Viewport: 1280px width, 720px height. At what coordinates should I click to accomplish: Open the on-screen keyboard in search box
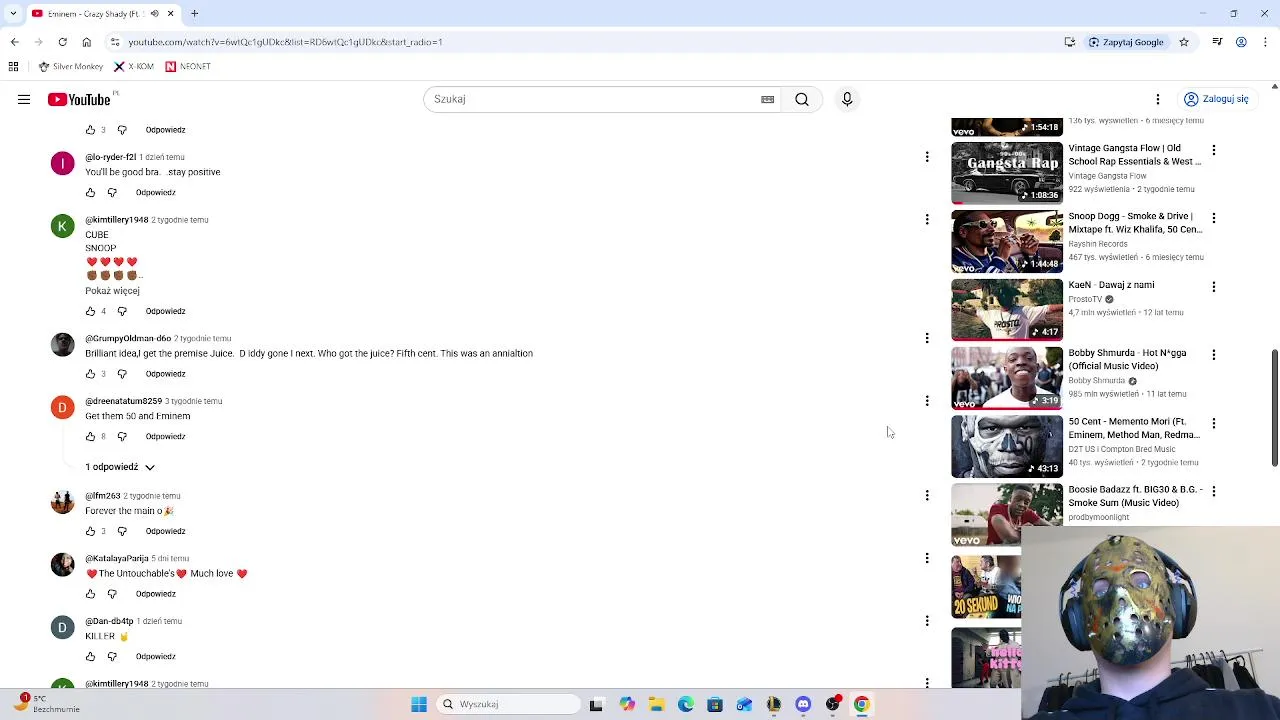[767, 99]
